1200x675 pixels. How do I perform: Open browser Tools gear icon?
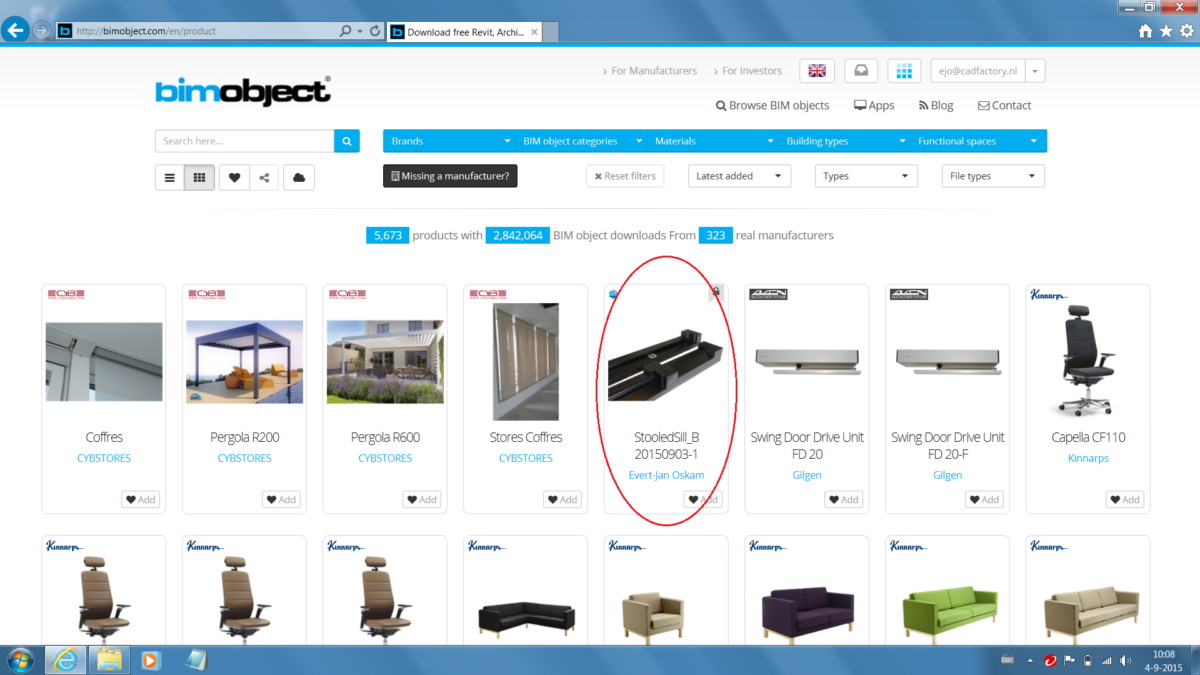pos(1187,31)
